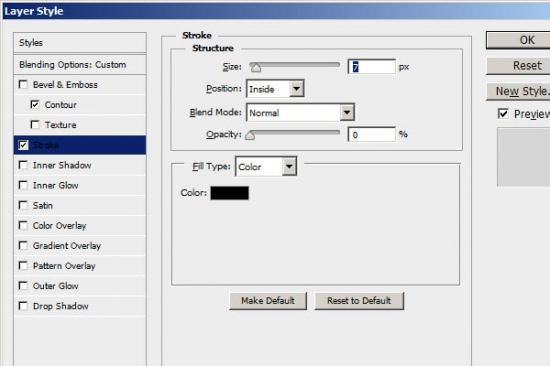Enable the Texture checkbox
This screenshot has height=366, width=550.
[x=35, y=125]
